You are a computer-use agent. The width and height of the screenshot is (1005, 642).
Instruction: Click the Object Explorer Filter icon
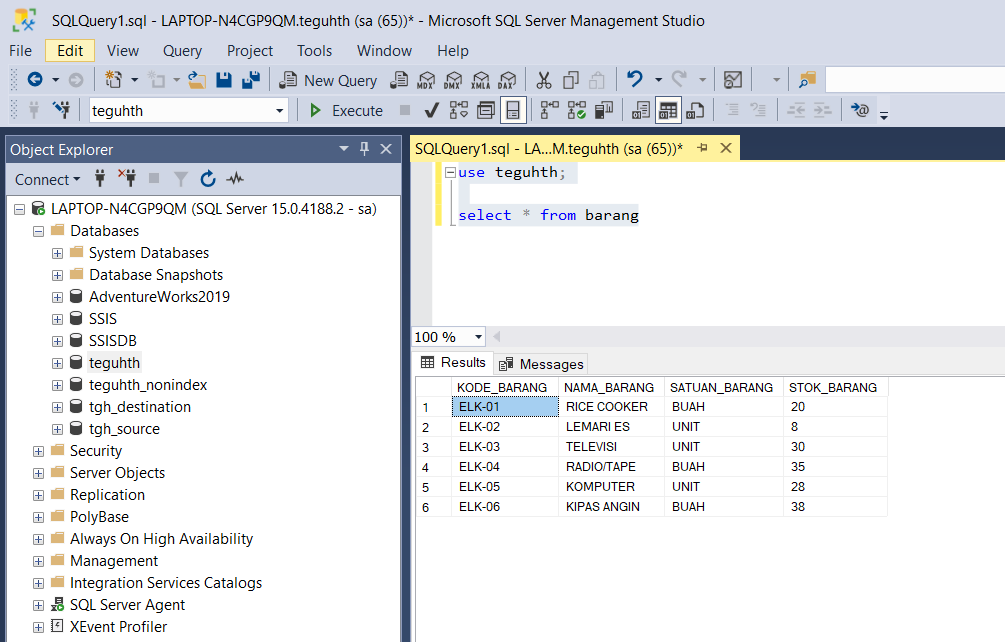pyautogui.click(x=181, y=179)
